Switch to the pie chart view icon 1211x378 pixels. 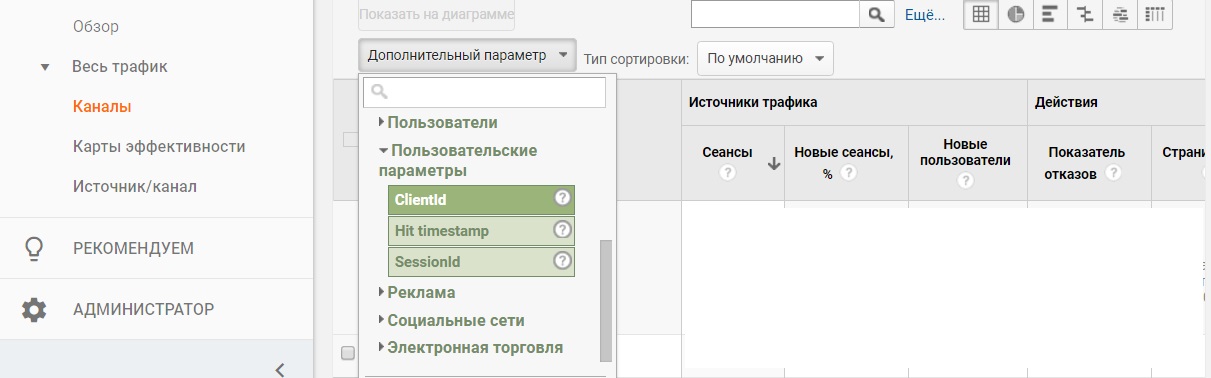pyautogui.click(x=1015, y=14)
